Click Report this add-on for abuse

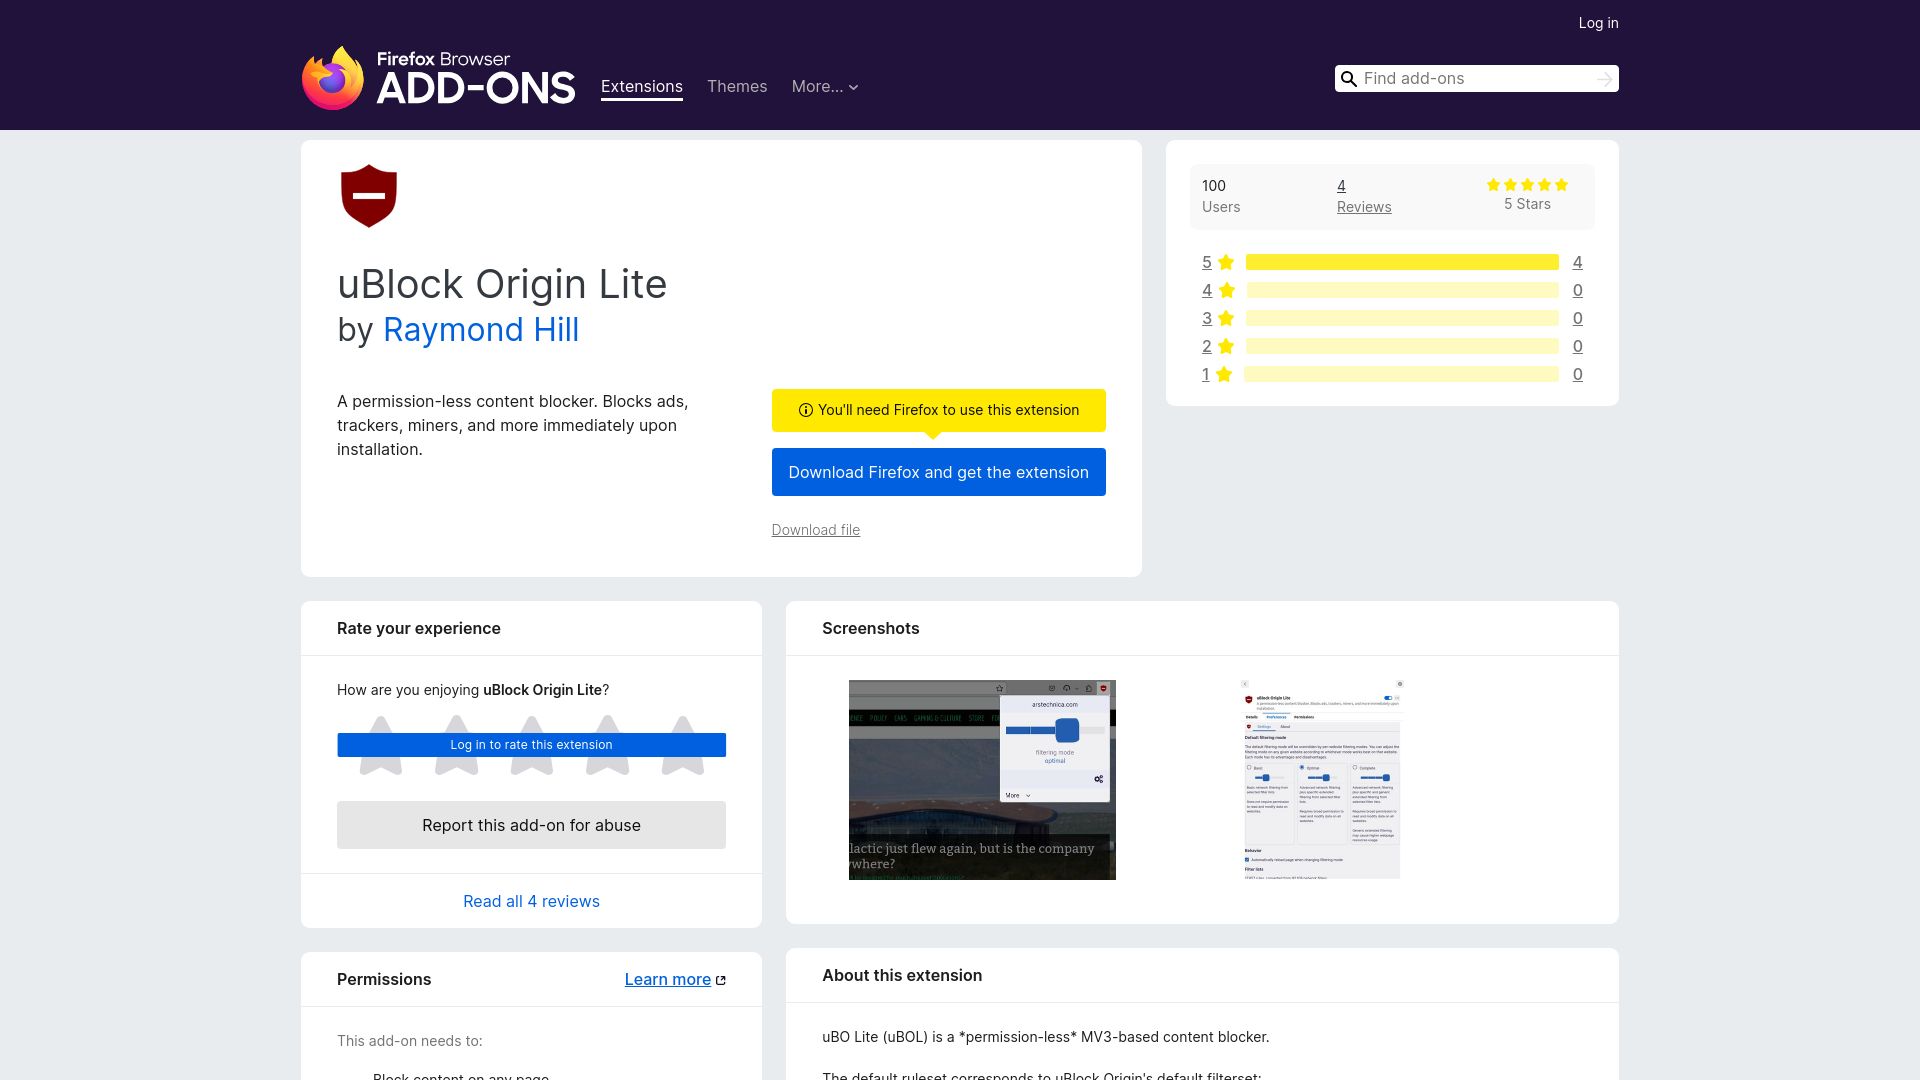[531, 825]
